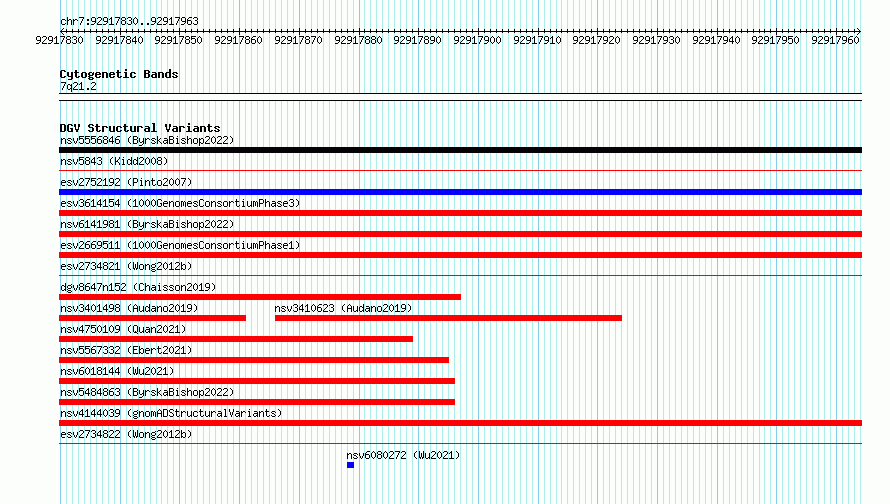The height and width of the screenshot is (504, 890).
Task: Select the red nsv6141981 variant bar
Action: pos(460,234)
